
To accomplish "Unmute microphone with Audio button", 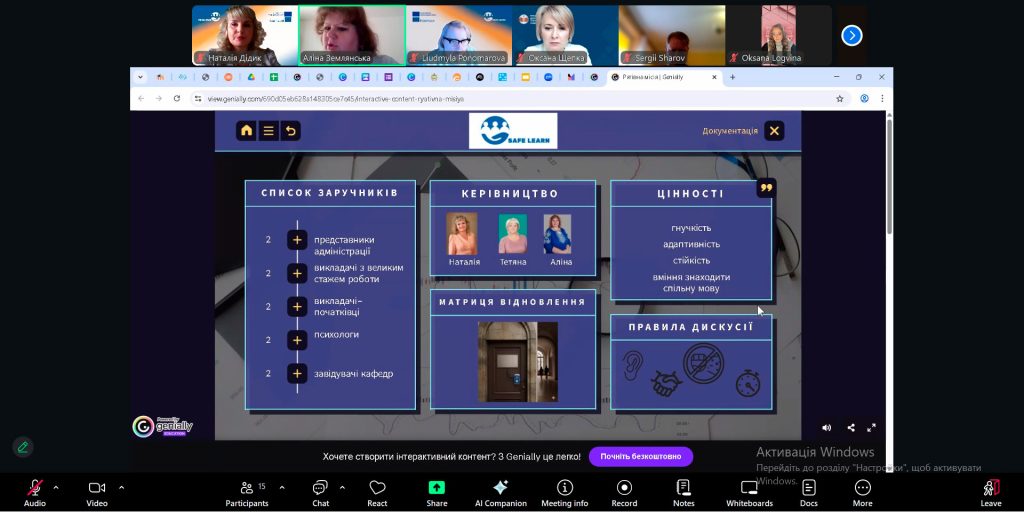I will pyautogui.click(x=34, y=491).
